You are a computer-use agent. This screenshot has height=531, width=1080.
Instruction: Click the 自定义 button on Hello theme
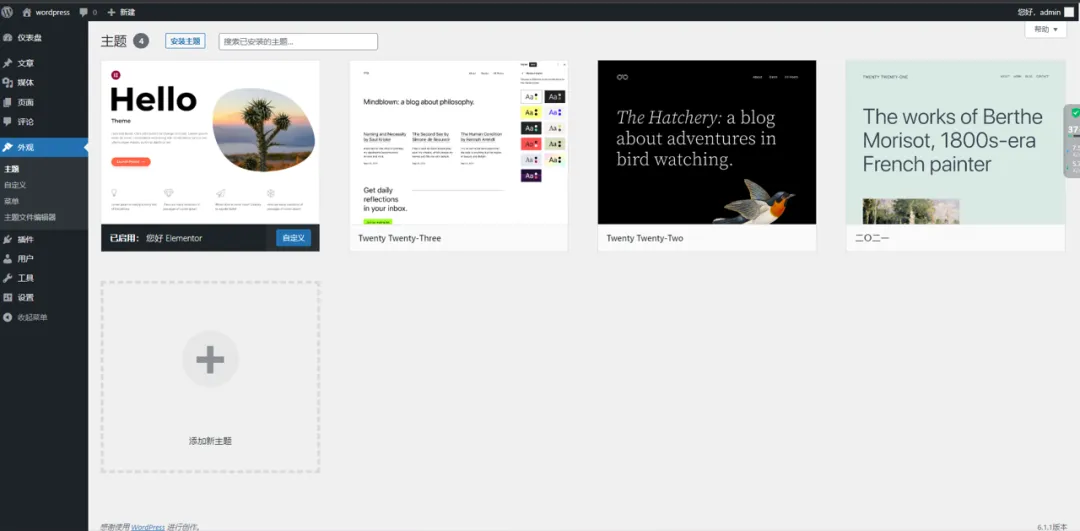pos(293,238)
